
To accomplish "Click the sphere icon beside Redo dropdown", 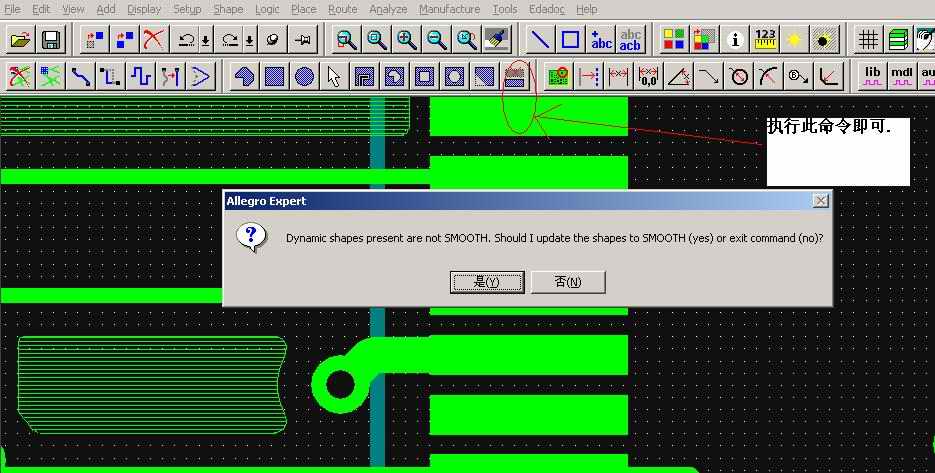I will 273,40.
